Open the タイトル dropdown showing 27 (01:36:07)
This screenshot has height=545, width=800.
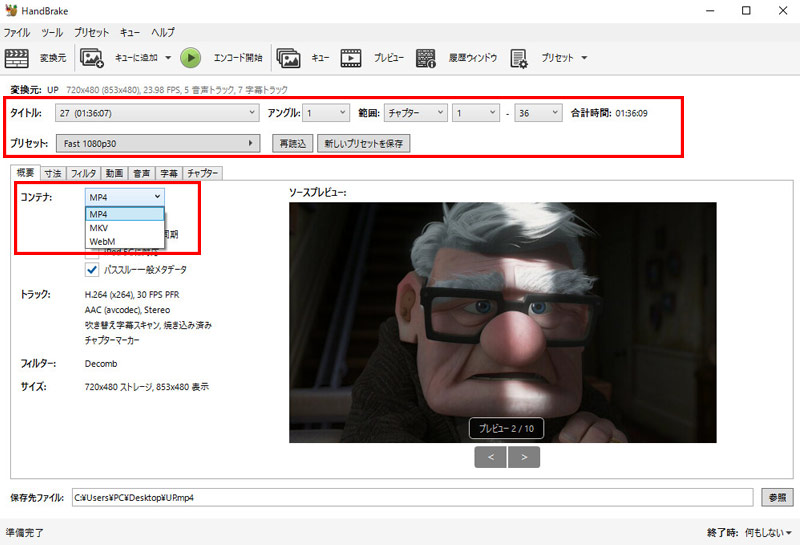(x=158, y=113)
